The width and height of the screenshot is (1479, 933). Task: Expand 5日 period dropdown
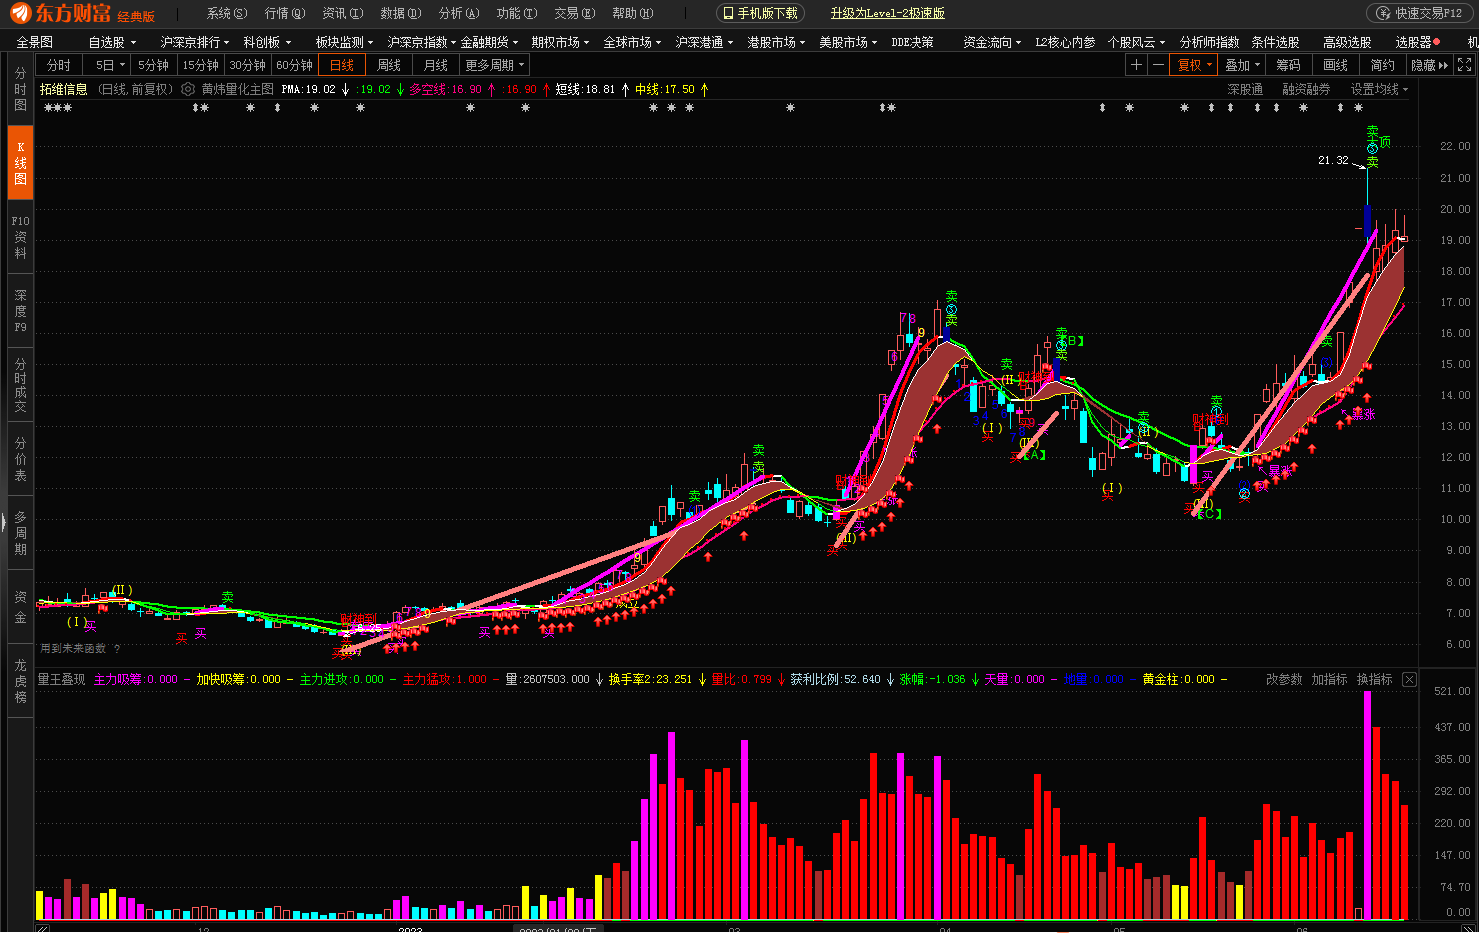pos(110,65)
